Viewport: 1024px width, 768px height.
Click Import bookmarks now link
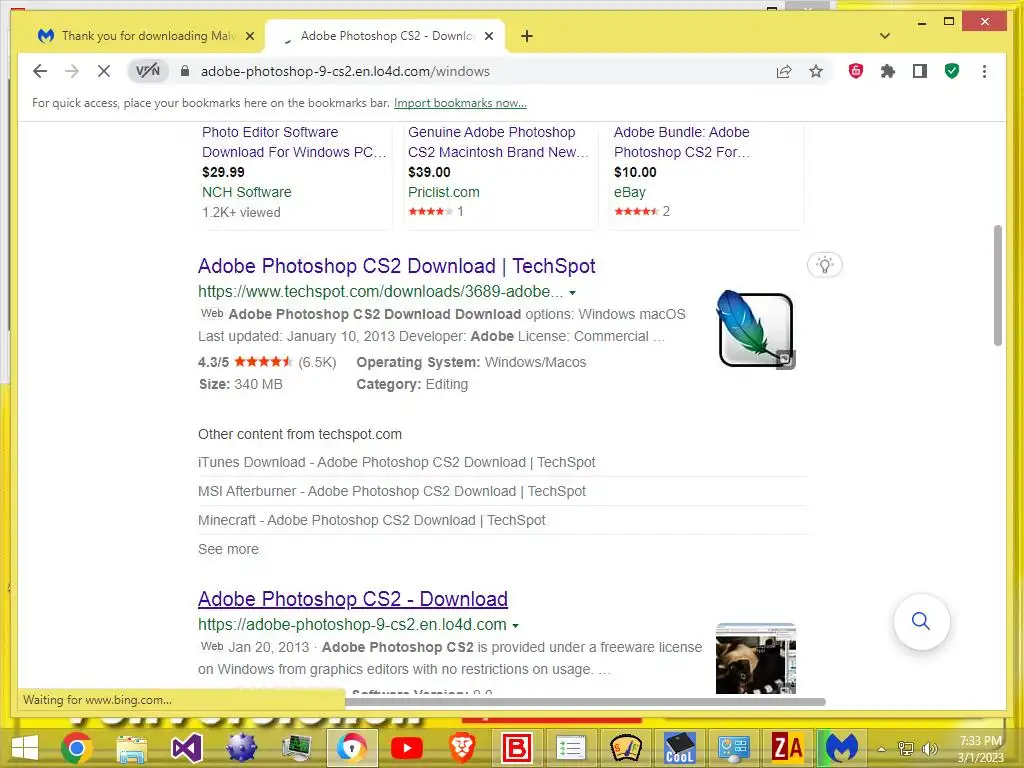coord(460,103)
